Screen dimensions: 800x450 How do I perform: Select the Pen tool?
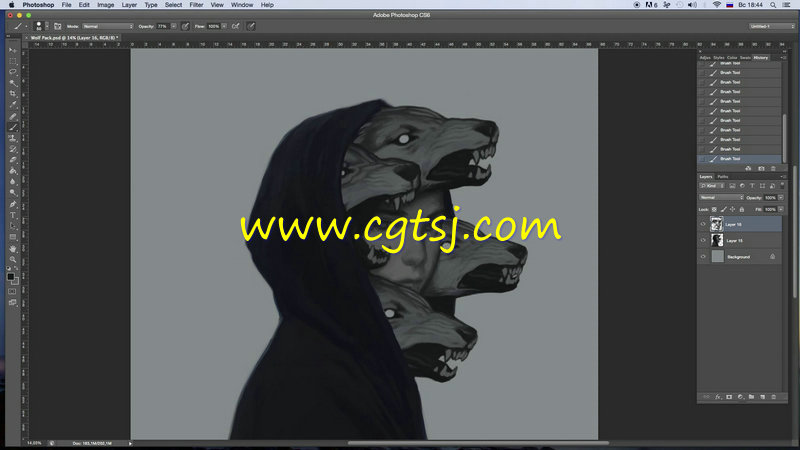tap(13, 204)
